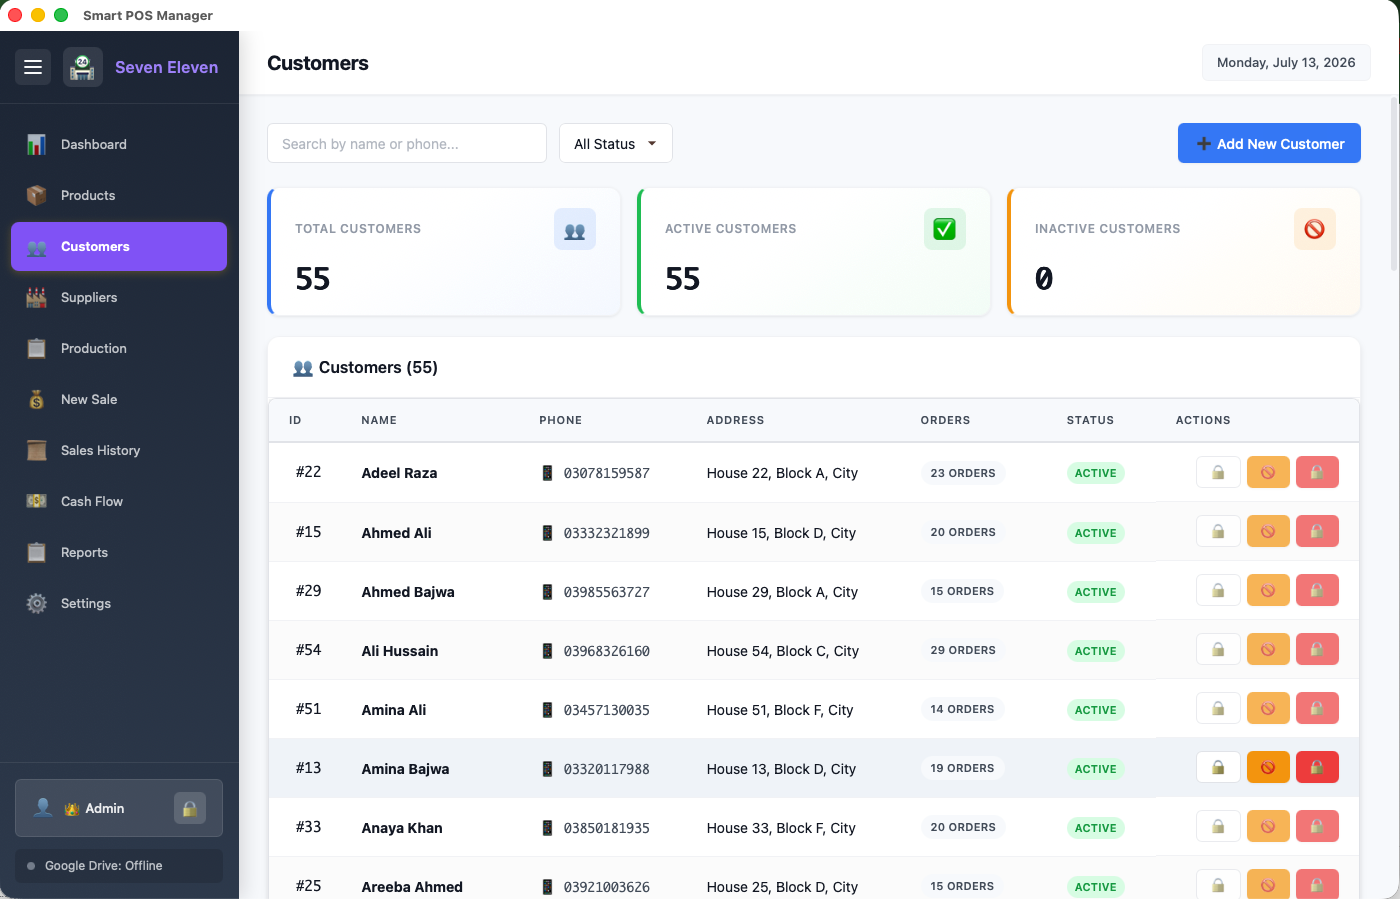Click the Seven Eleven store logo icon
The width and height of the screenshot is (1400, 899).
click(x=83, y=67)
